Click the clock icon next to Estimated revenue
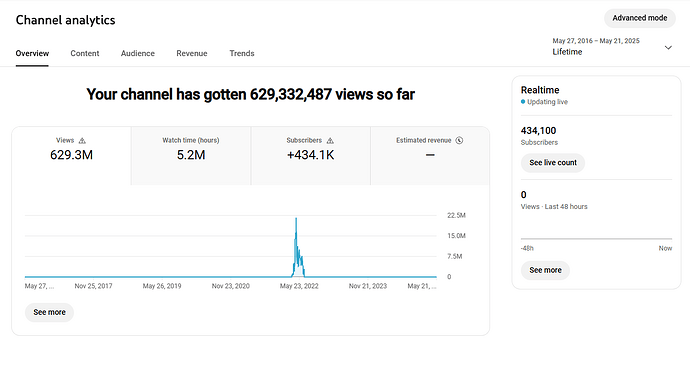The width and height of the screenshot is (690, 365). 459,140
